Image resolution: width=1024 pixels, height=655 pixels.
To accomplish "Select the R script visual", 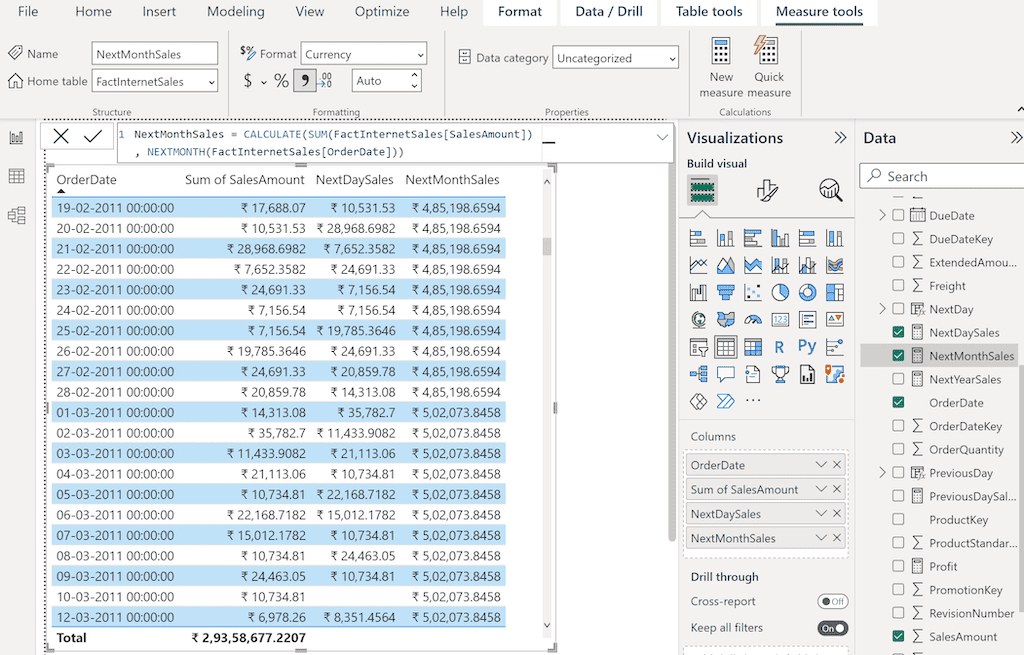I will (x=778, y=346).
